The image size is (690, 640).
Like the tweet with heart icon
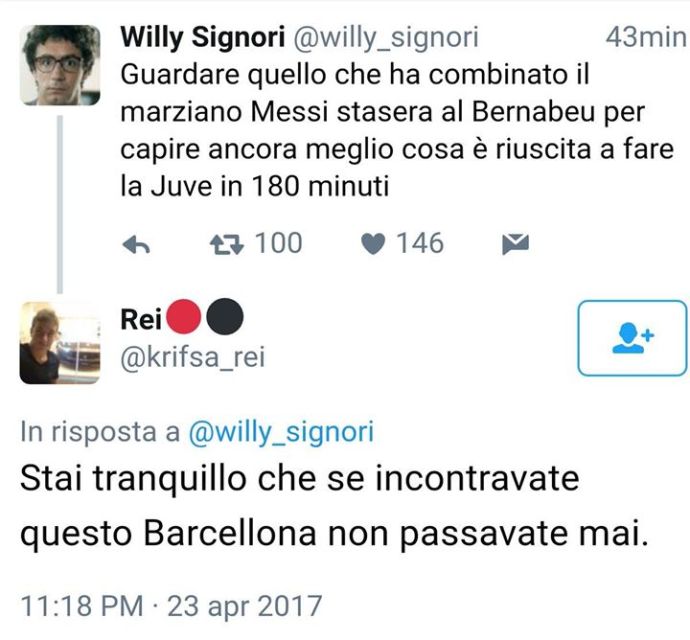(373, 245)
